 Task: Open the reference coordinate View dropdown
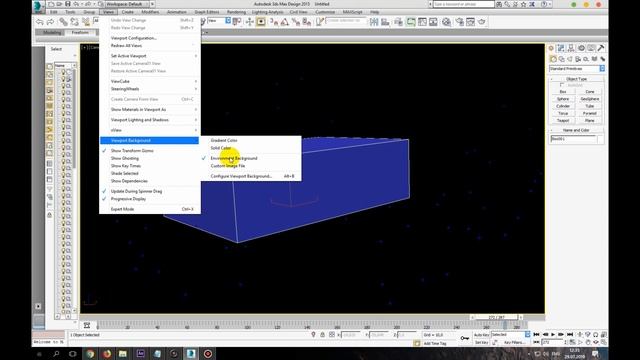tap(219, 21)
